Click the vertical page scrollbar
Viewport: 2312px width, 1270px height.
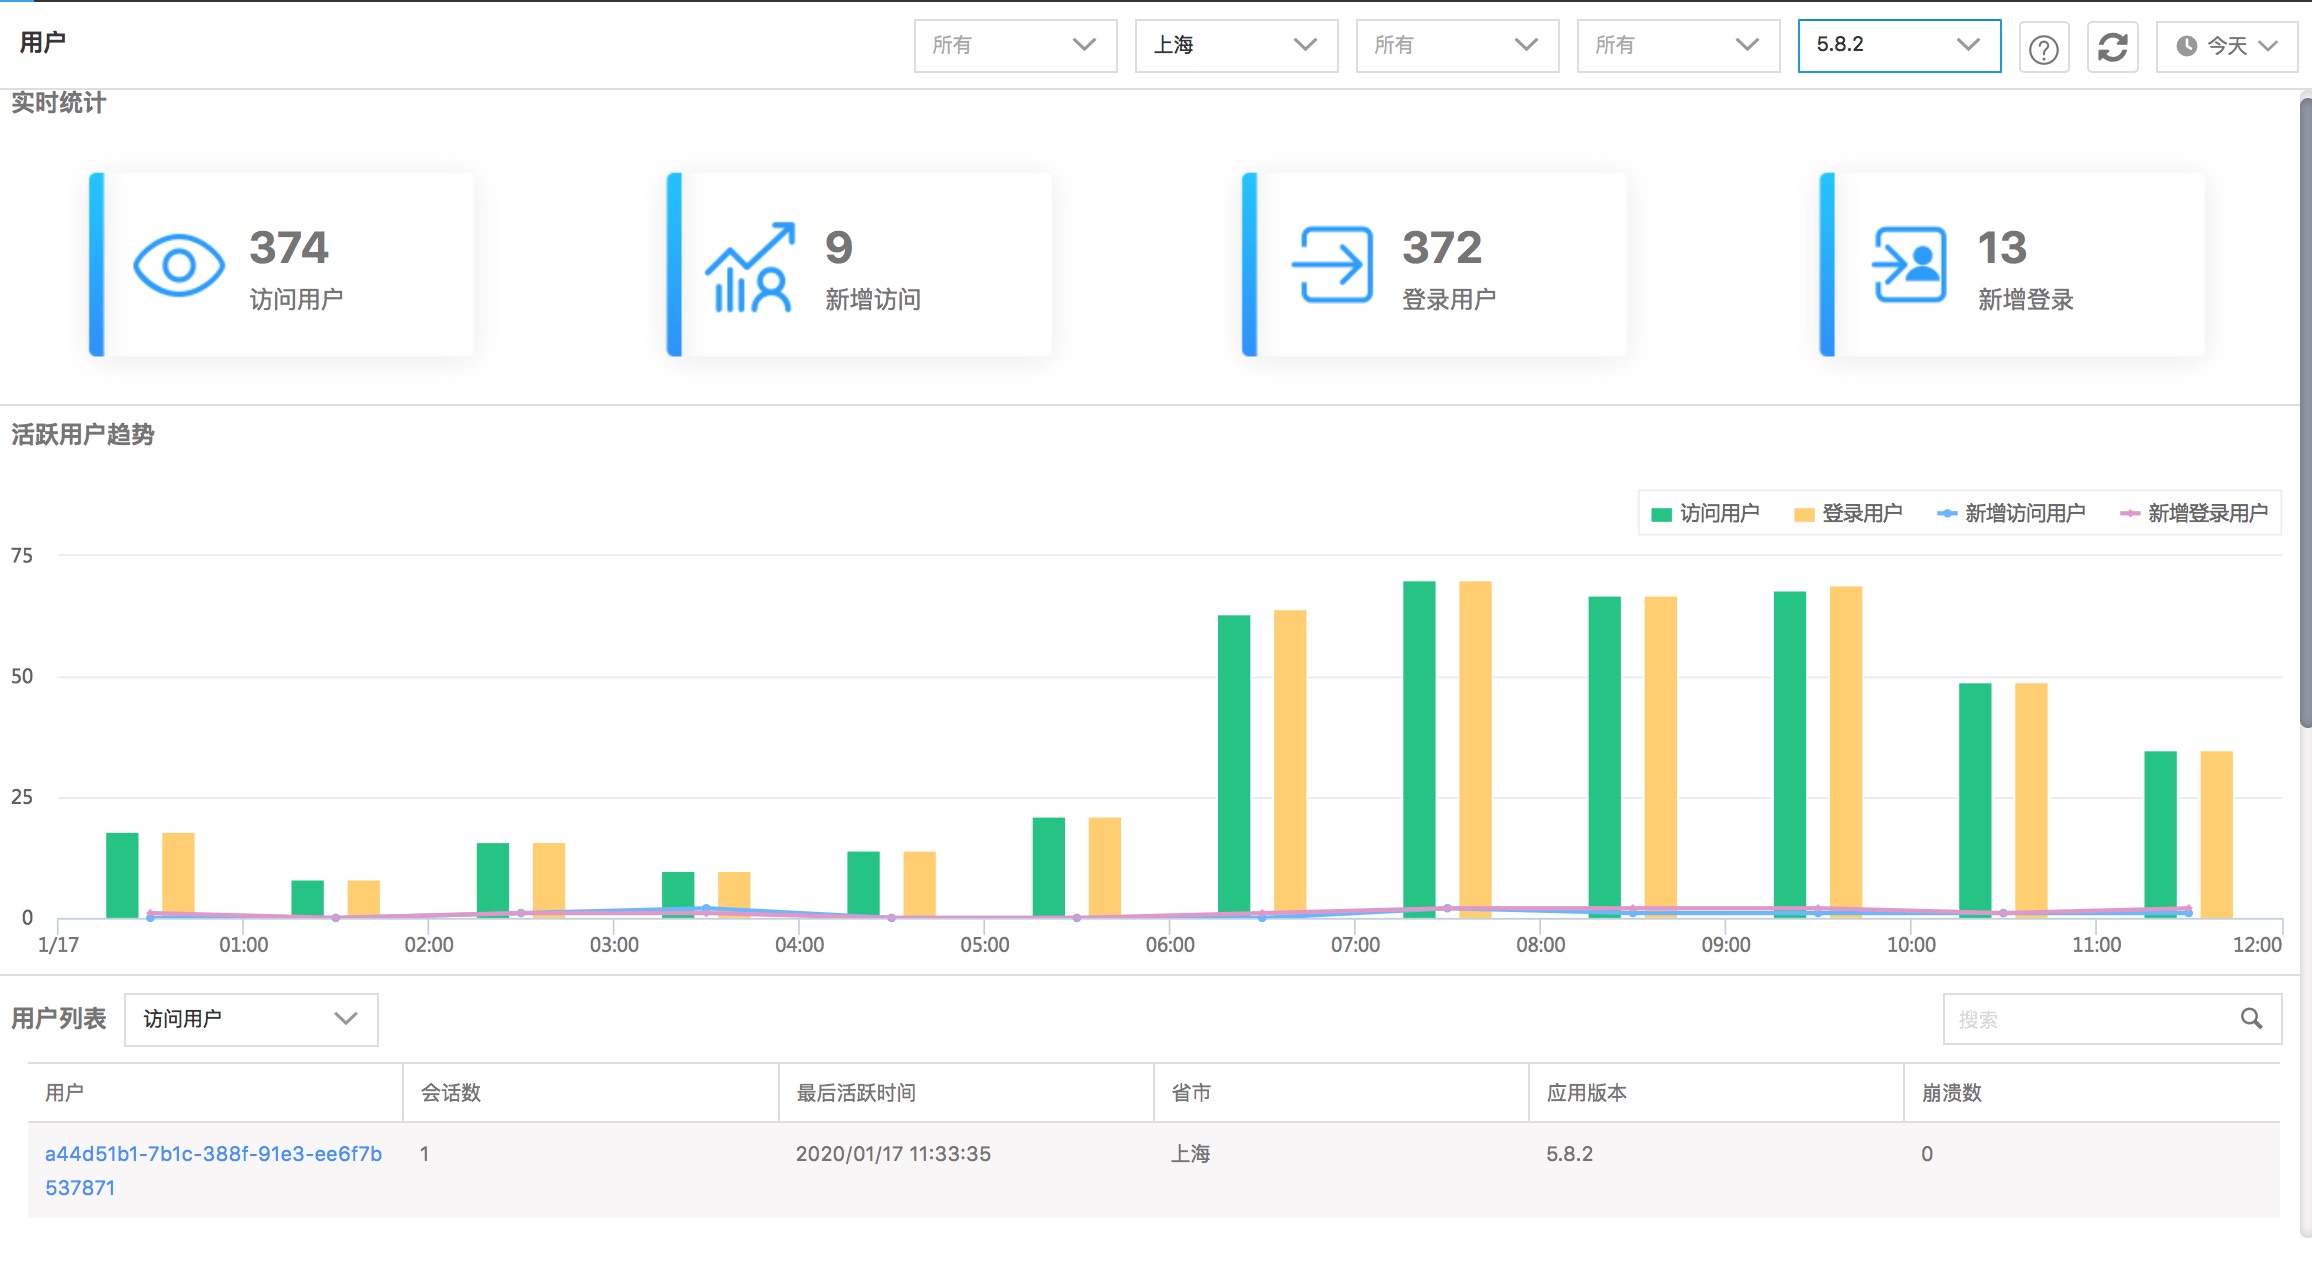click(2305, 412)
